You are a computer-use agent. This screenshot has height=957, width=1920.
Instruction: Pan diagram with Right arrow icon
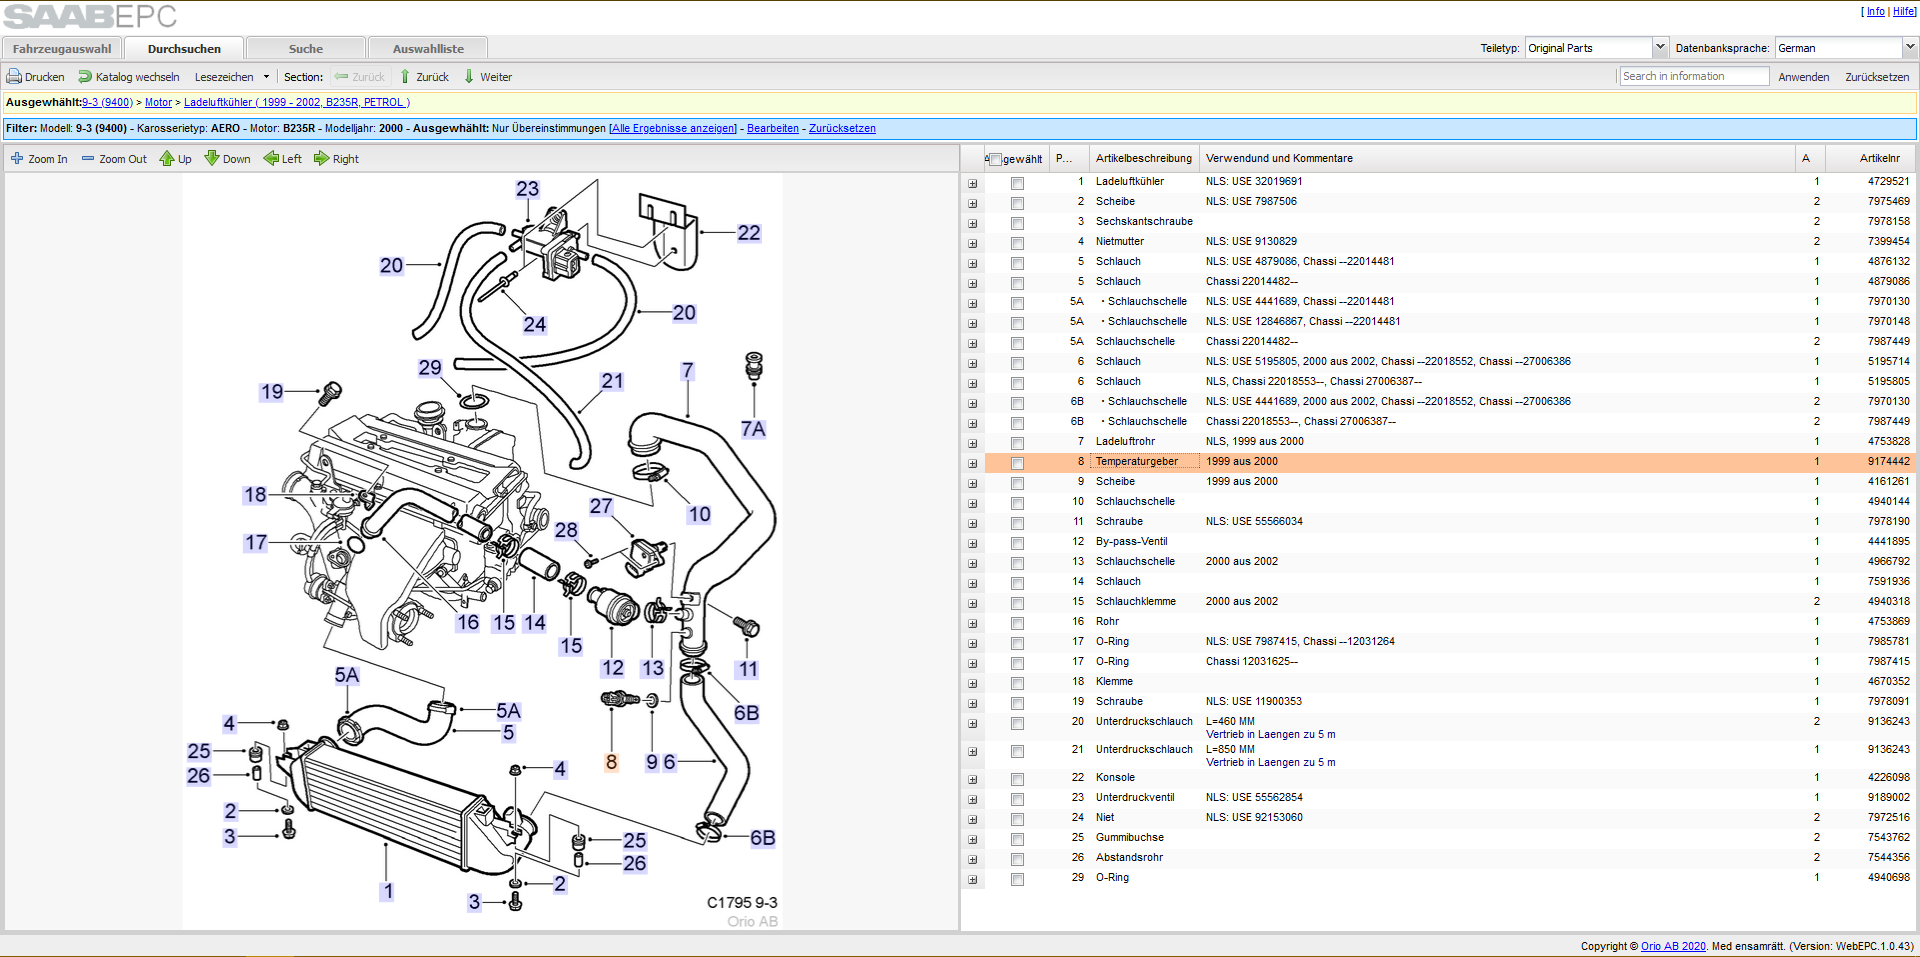click(321, 159)
